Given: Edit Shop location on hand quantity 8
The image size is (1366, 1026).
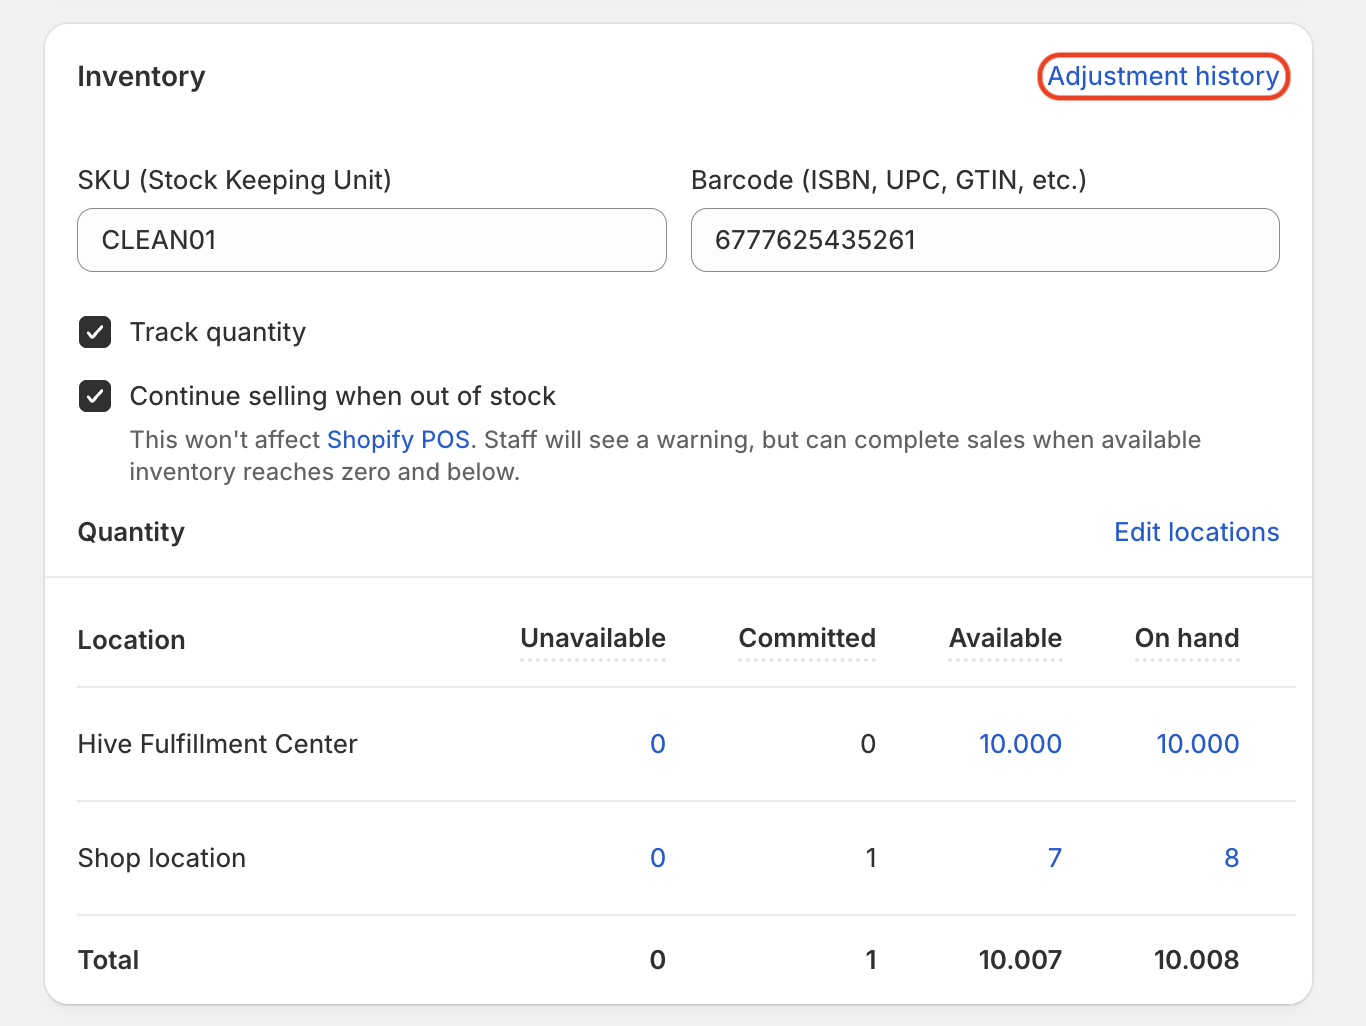Looking at the screenshot, I should 1231,858.
